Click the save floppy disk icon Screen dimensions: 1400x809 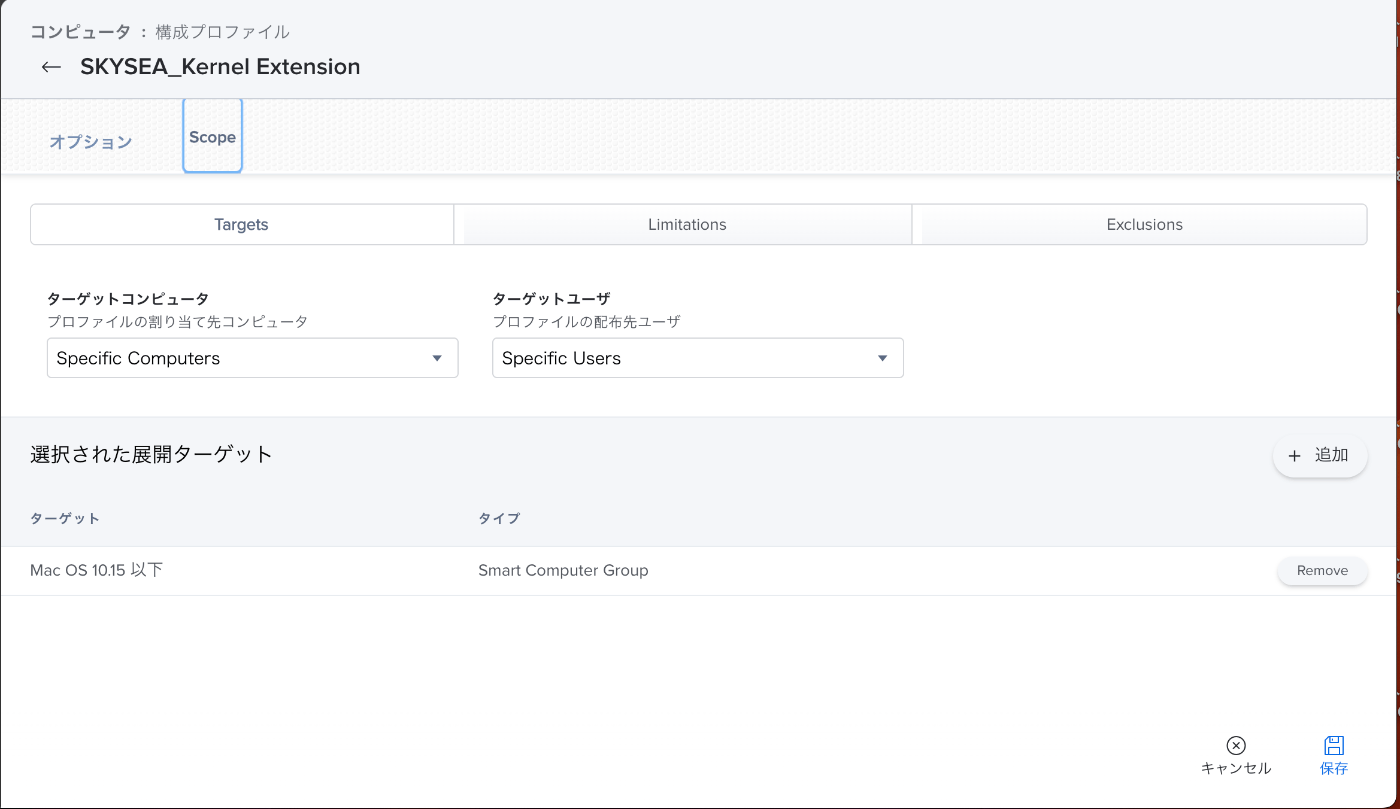coord(1334,745)
